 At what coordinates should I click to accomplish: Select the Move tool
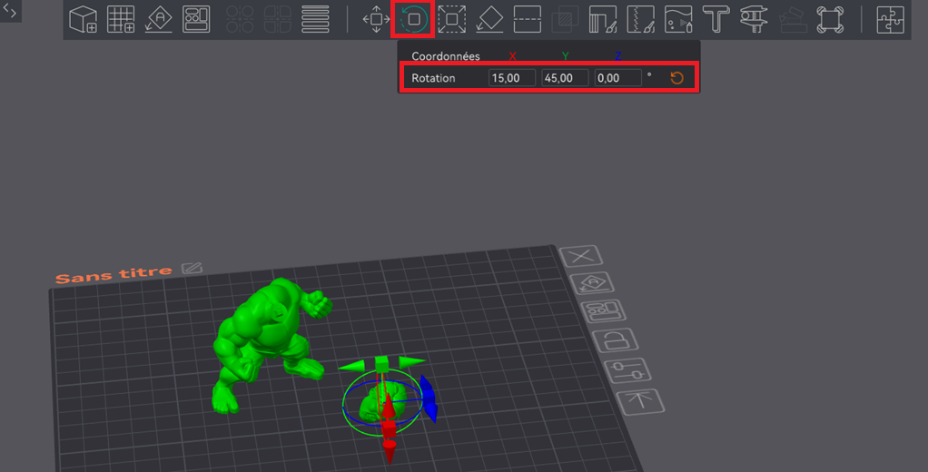pos(376,20)
